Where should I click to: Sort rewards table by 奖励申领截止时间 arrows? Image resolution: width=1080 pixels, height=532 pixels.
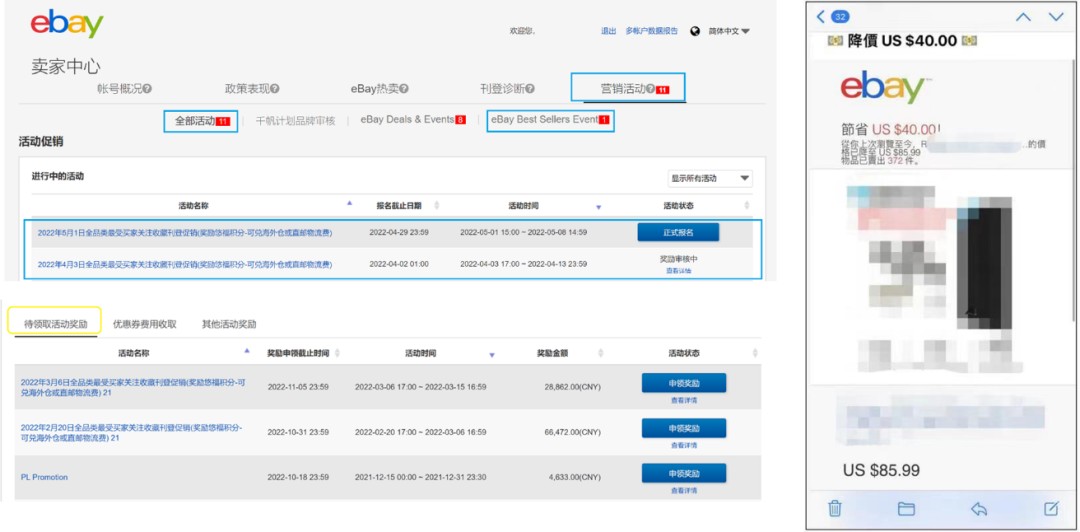339,353
